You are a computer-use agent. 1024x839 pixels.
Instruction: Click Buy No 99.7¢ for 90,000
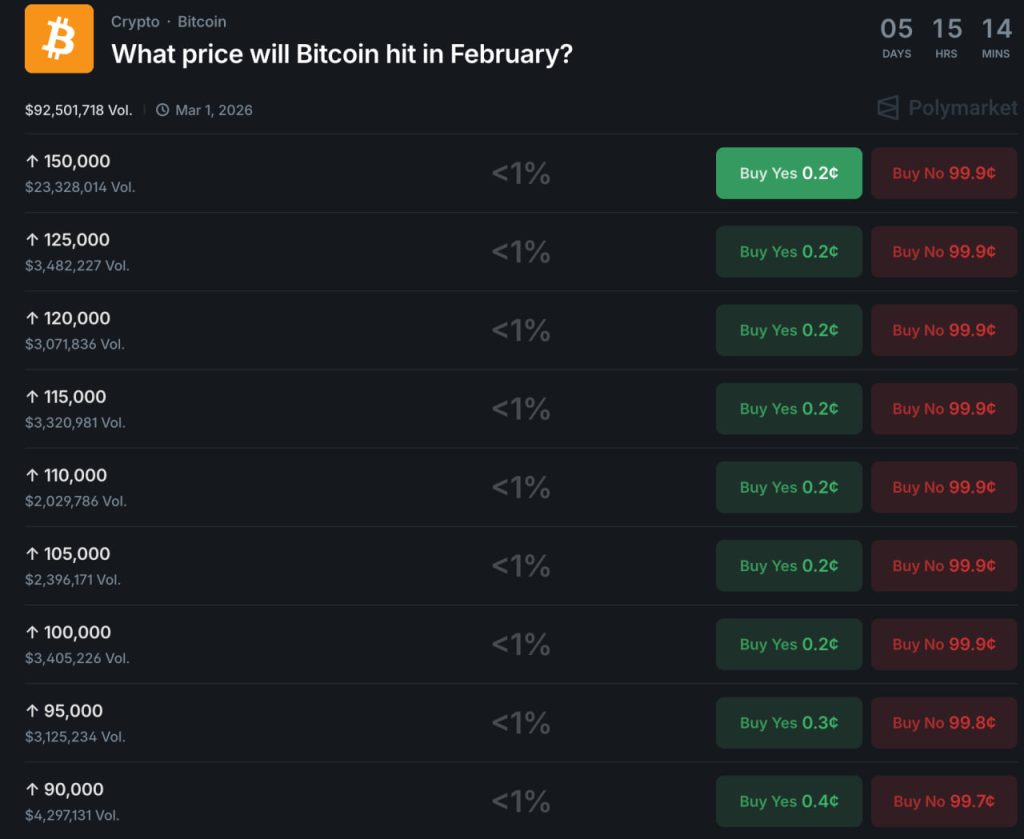pyautogui.click(x=943, y=801)
